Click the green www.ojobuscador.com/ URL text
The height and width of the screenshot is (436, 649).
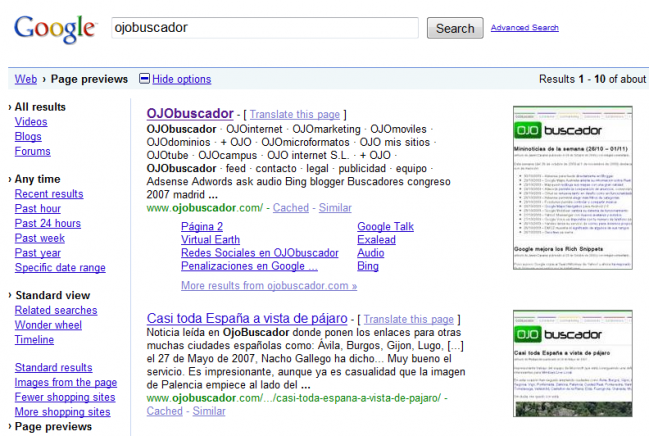(204, 207)
